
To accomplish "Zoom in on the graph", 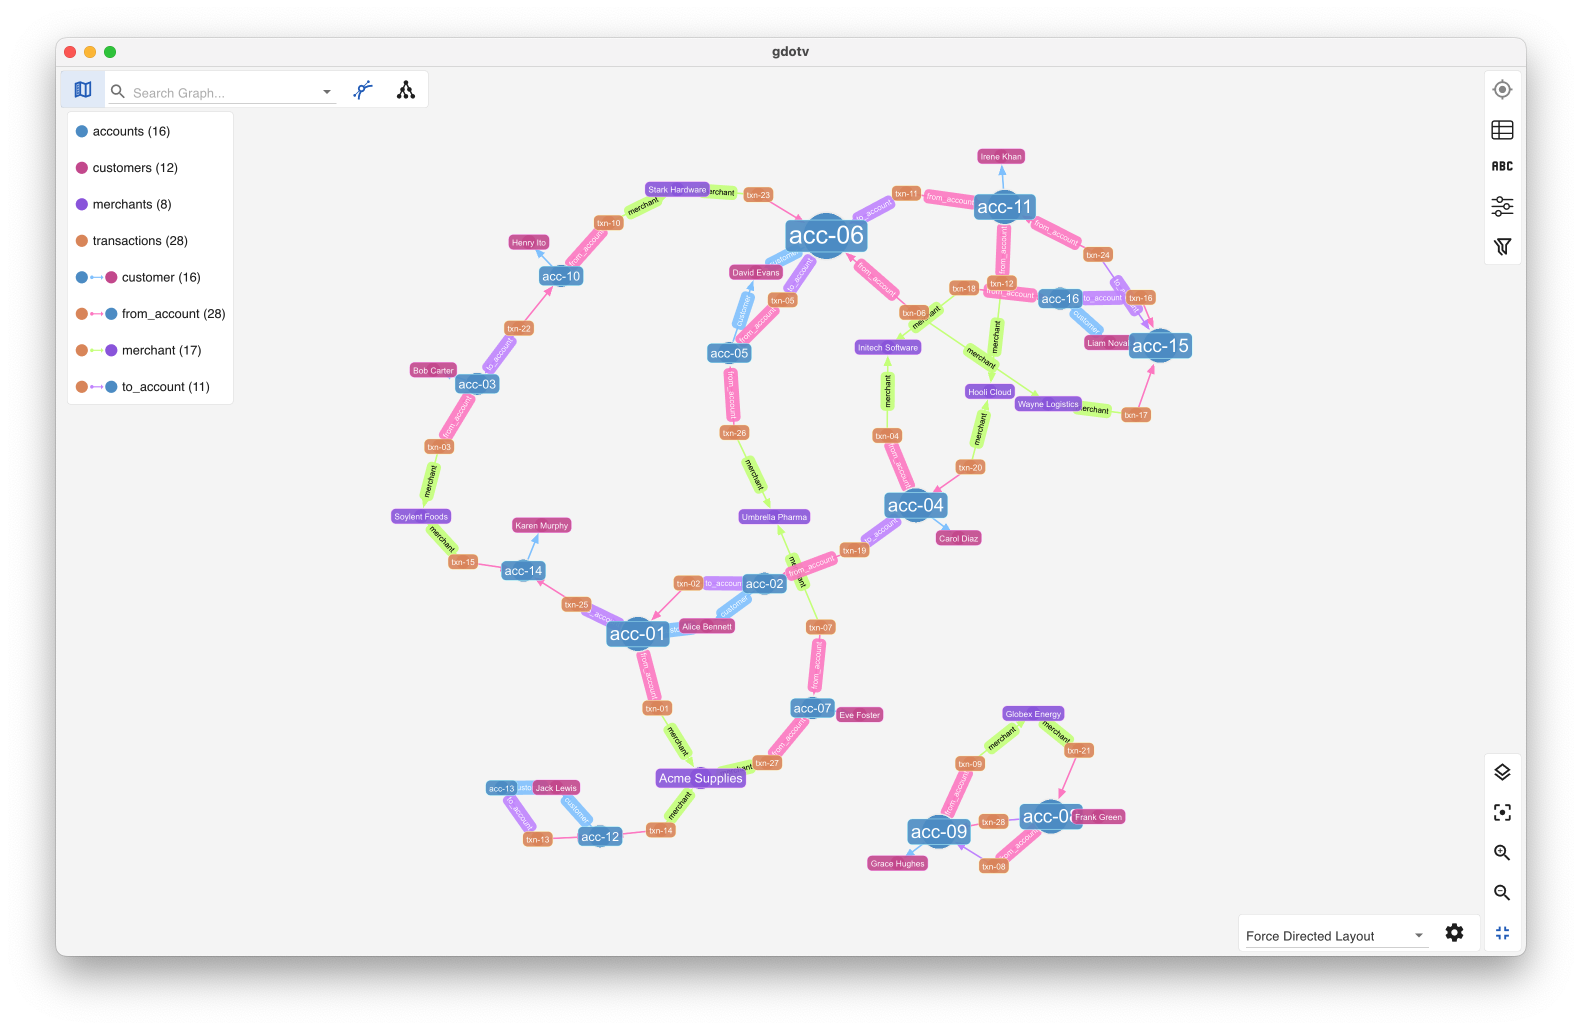I will point(1502,853).
